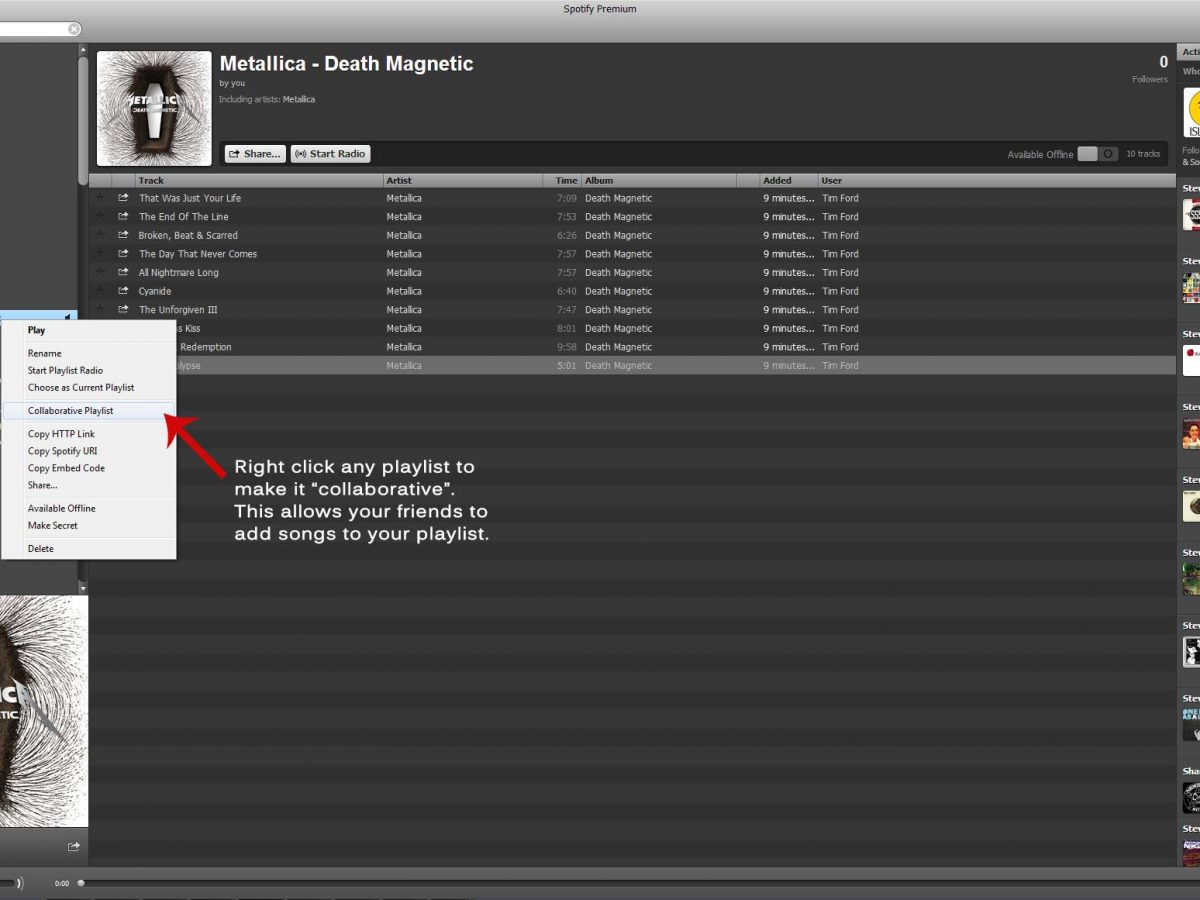
Task: Click the share icon below the now-playing artwork
Action: tap(73, 847)
